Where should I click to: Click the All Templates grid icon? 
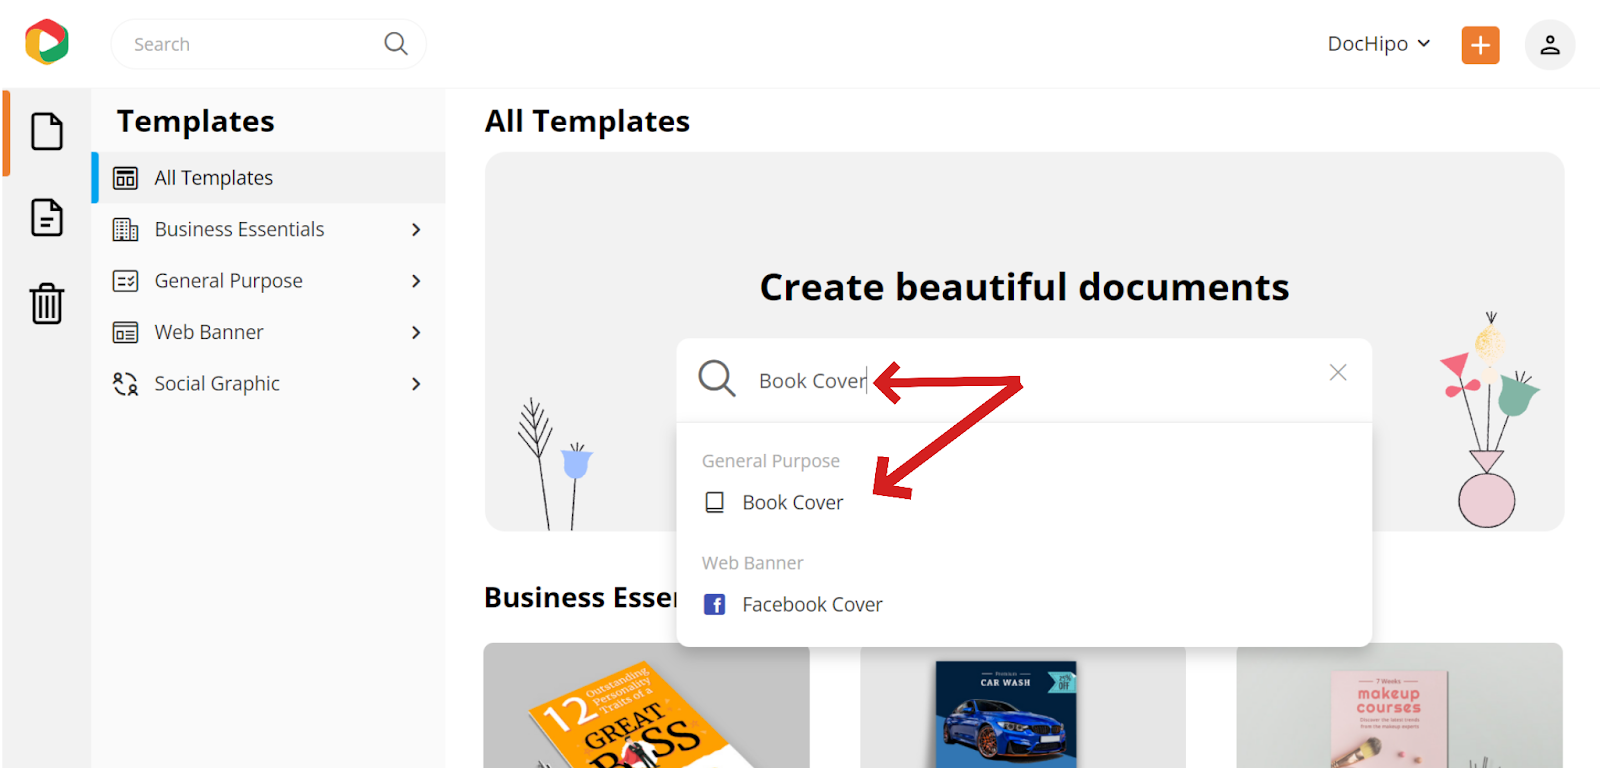pyautogui.click(x=125, y=178)
